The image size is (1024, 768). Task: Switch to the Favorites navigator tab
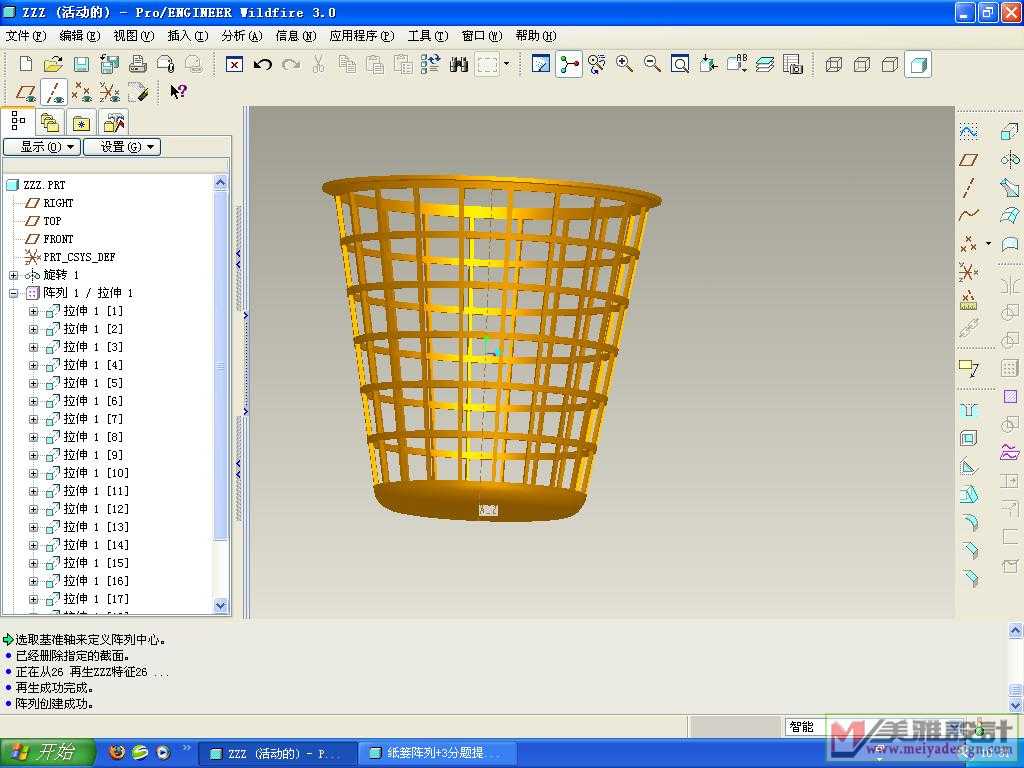point(82,122)
